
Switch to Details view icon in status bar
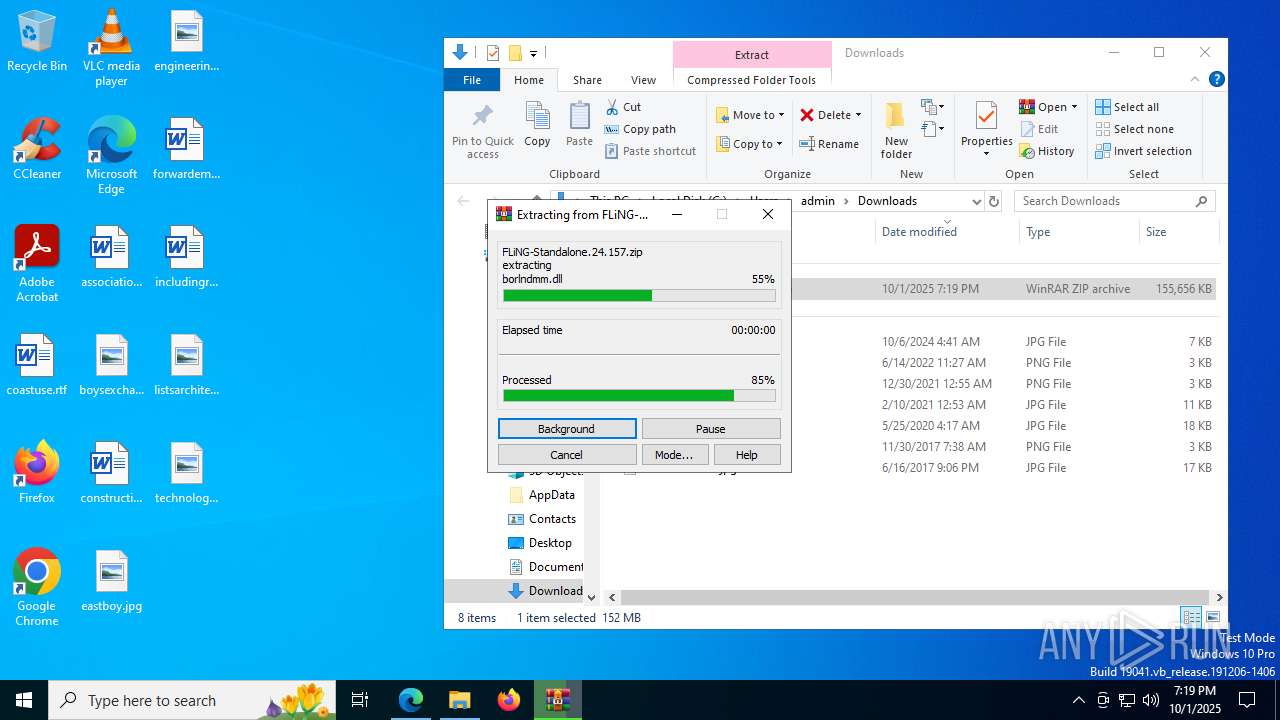pyautogui.click(x=1191, y=617)
